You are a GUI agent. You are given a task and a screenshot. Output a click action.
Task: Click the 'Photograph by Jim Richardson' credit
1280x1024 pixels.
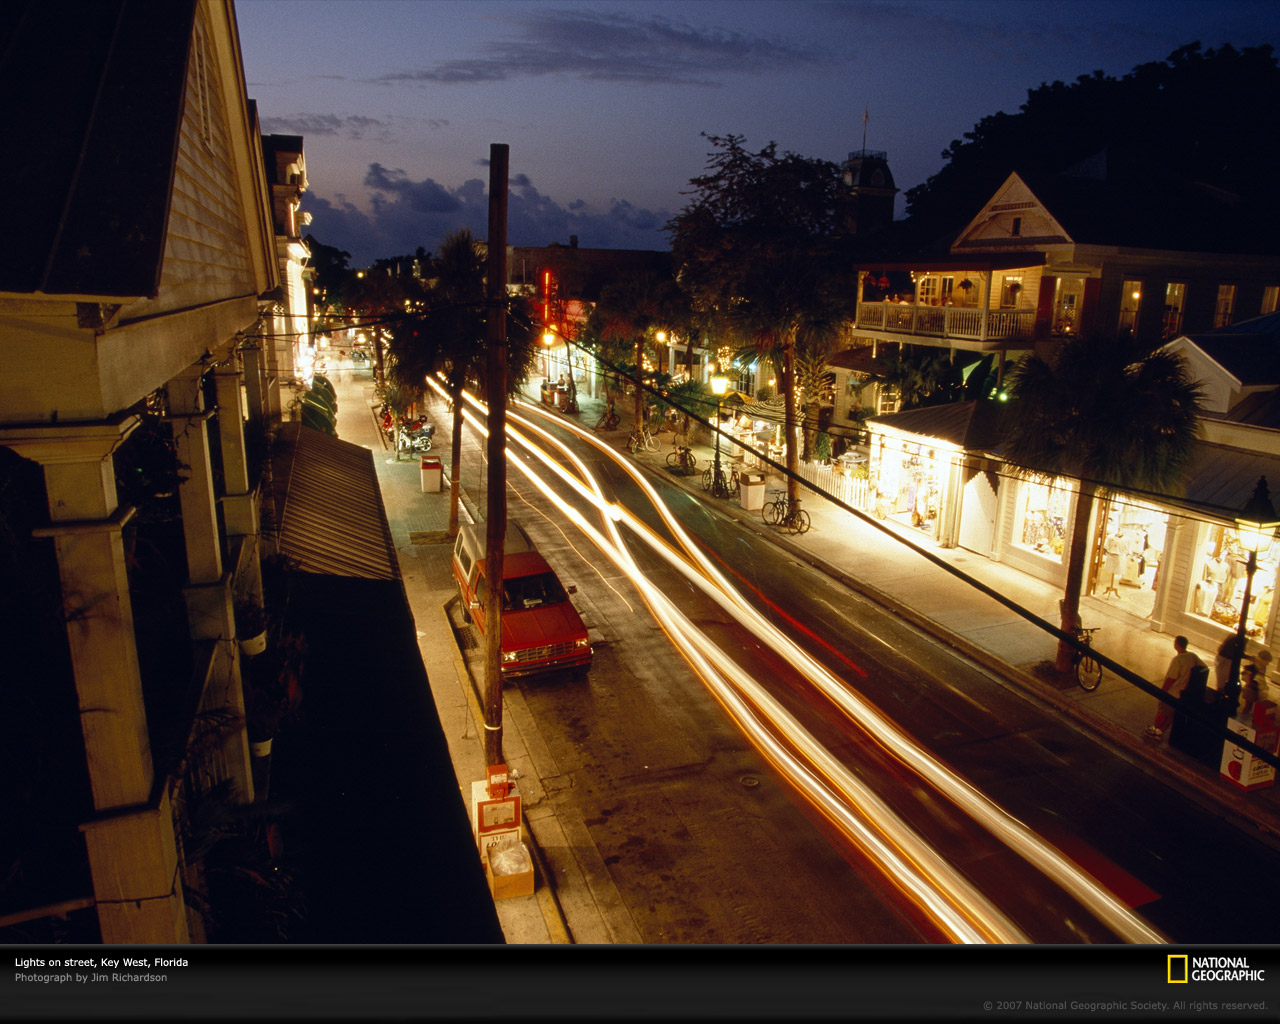coord(91,978)
